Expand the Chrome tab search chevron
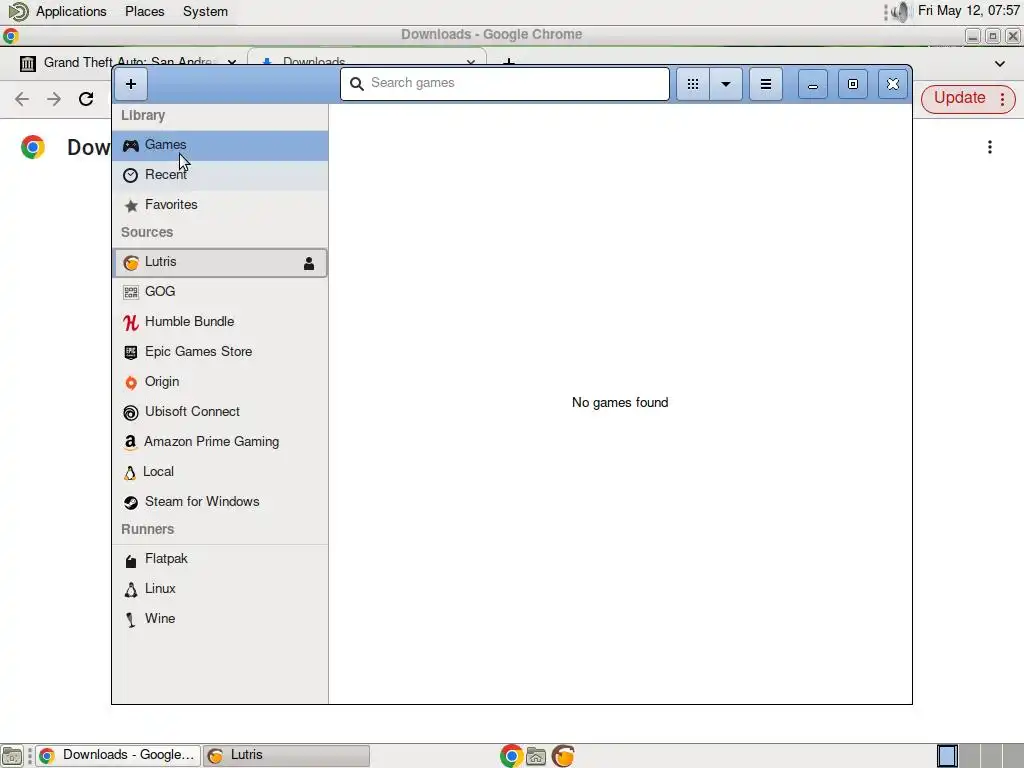 click(999, 64)
